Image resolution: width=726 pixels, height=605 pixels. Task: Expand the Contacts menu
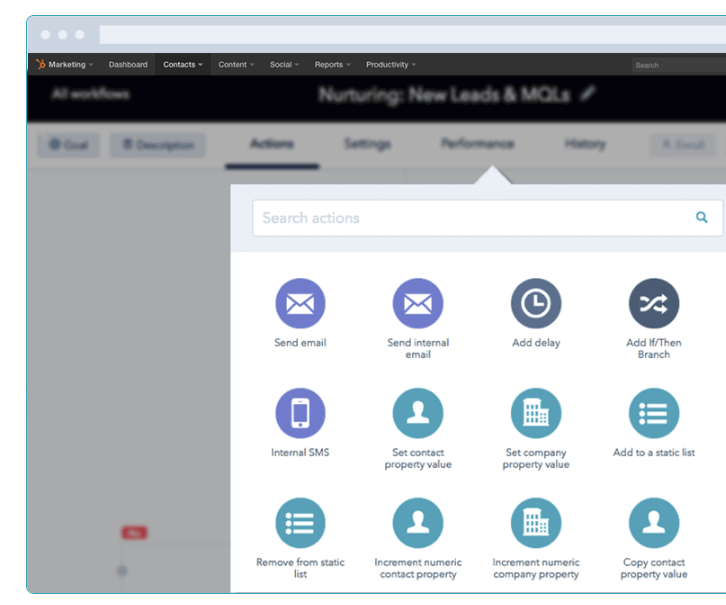(x=182, y=65)
